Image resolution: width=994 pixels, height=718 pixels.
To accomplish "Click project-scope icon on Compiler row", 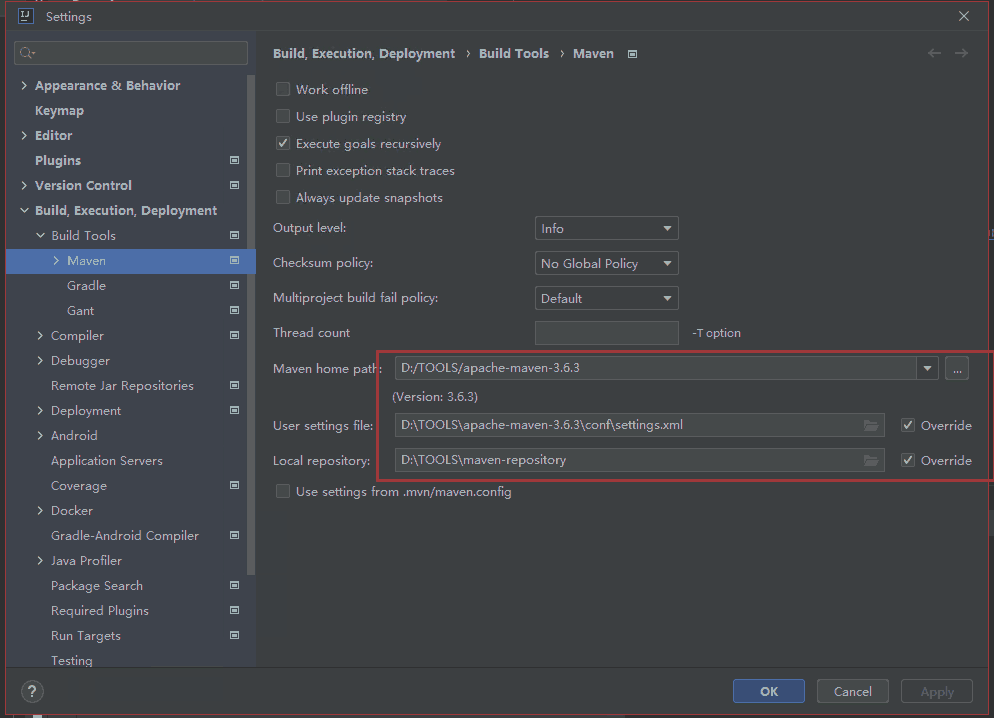I will point(235,335).
